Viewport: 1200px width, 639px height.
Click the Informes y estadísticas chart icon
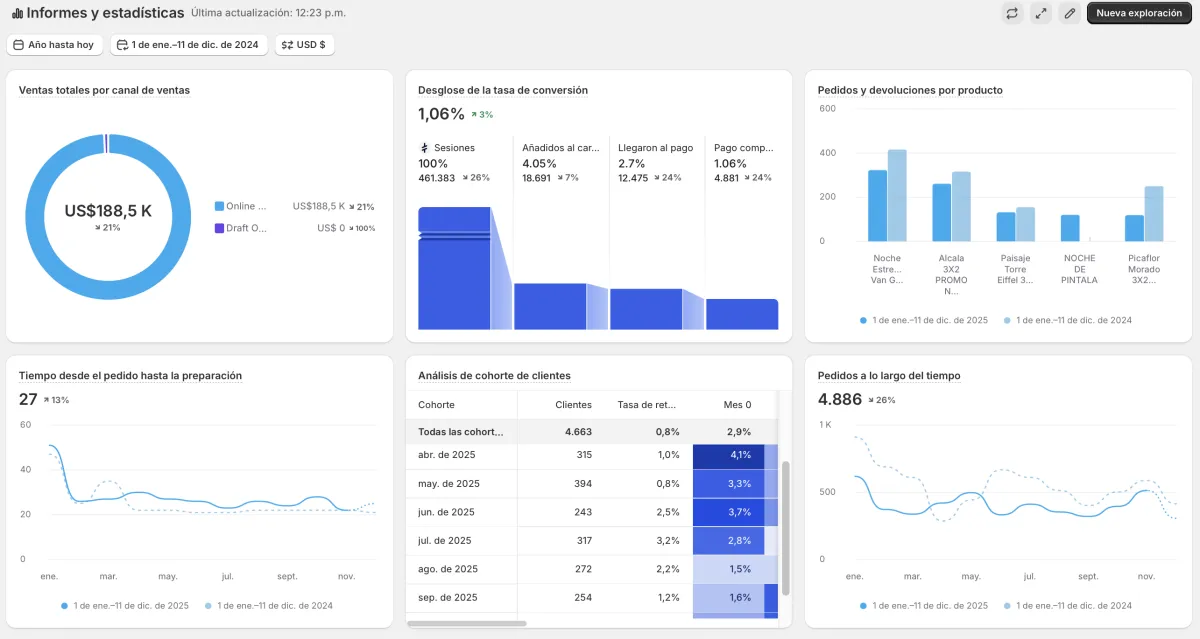(17, 13)
